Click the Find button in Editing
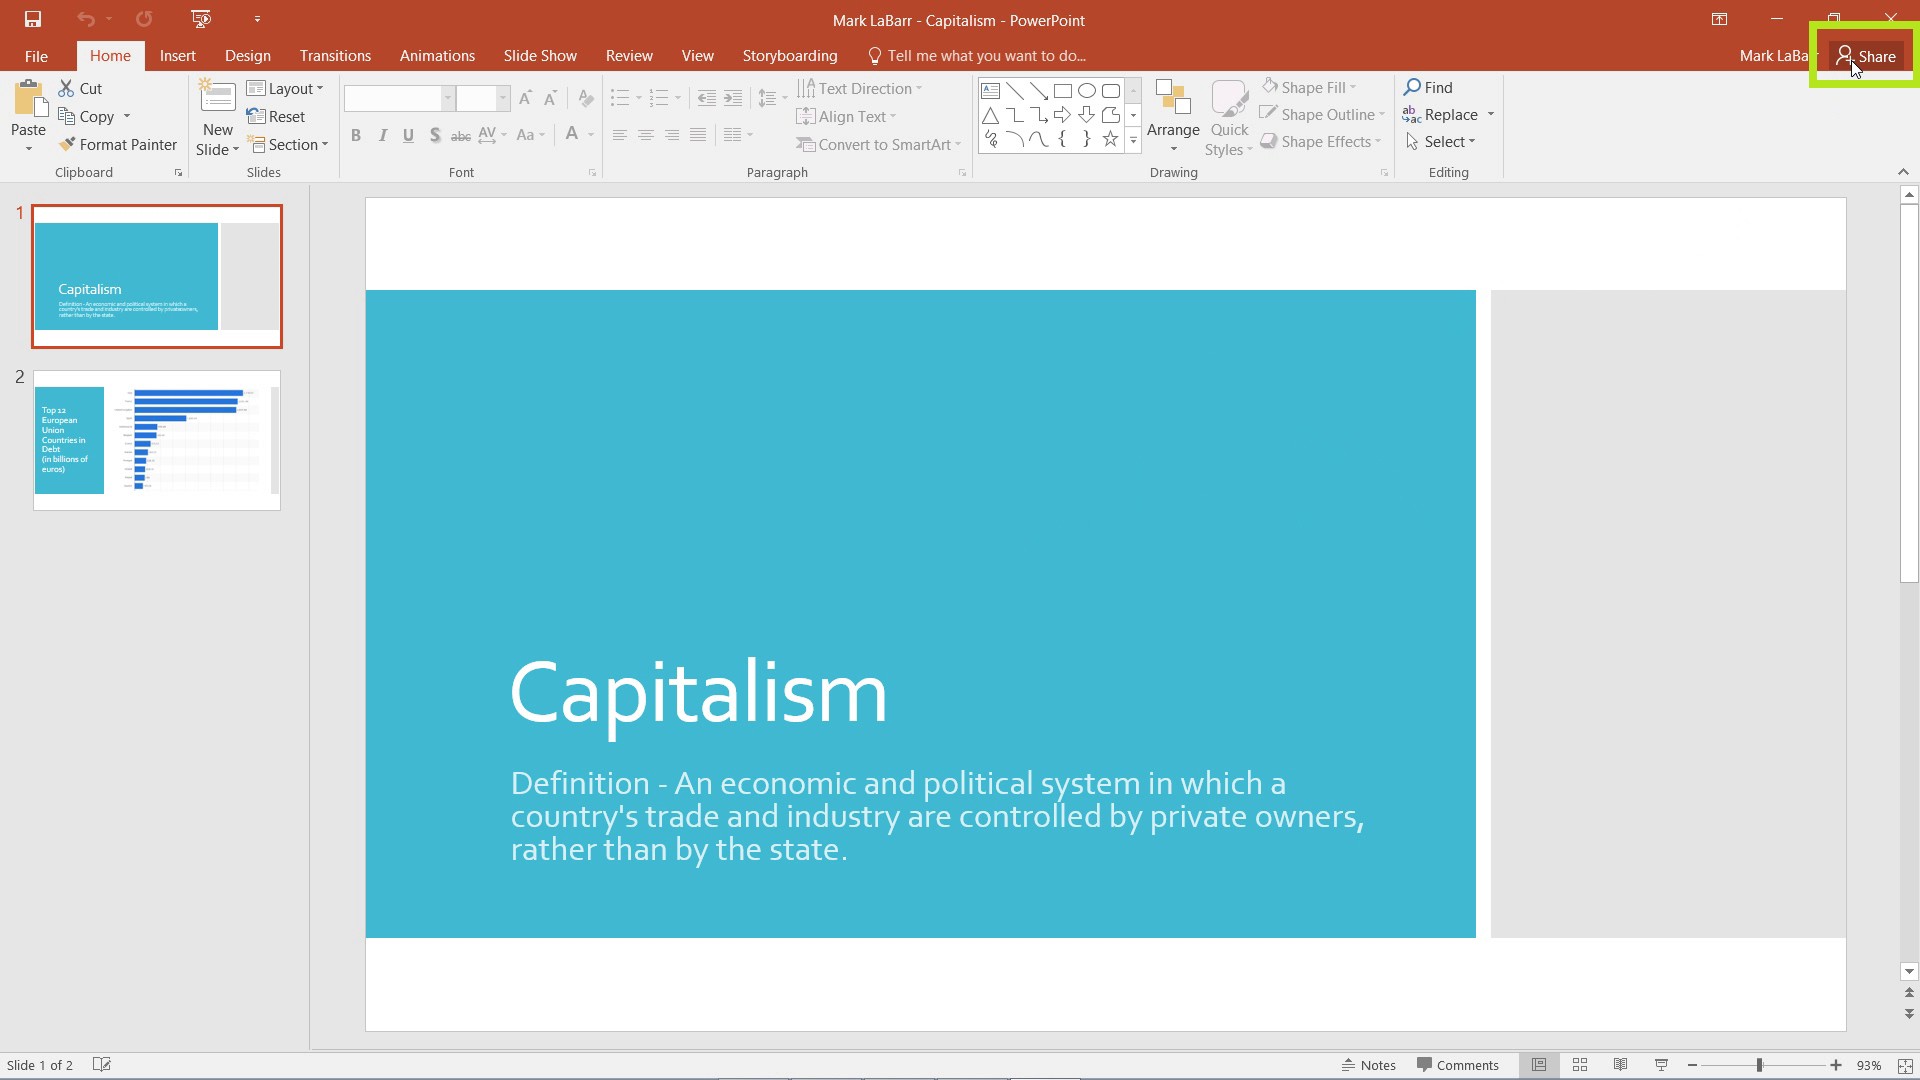 (x=1439, y=86)
